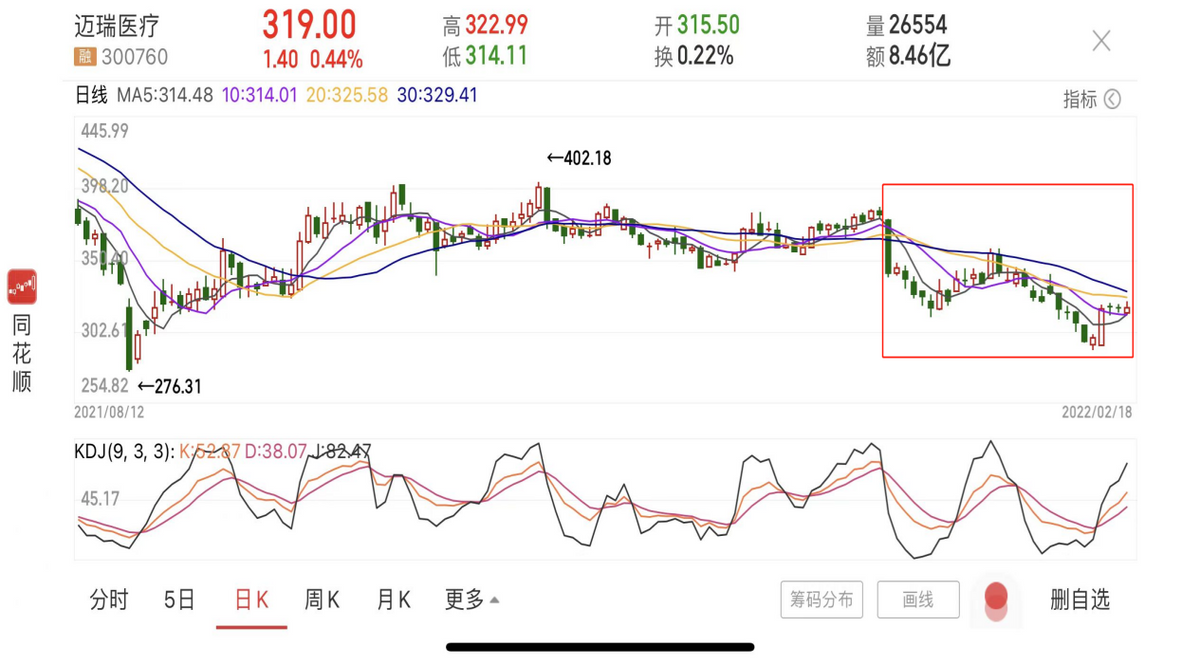Tap the 迈瑞医疗 stock name

(x=117, y=26)
